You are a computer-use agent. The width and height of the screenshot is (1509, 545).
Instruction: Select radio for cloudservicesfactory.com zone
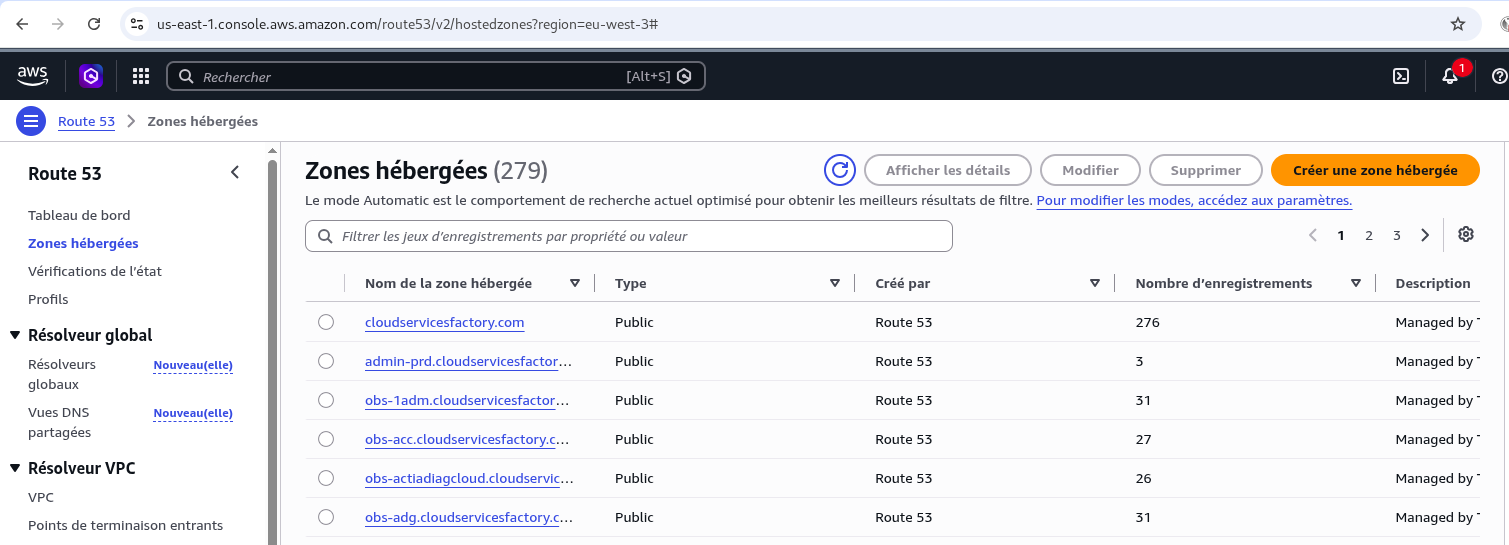[326, 322]
